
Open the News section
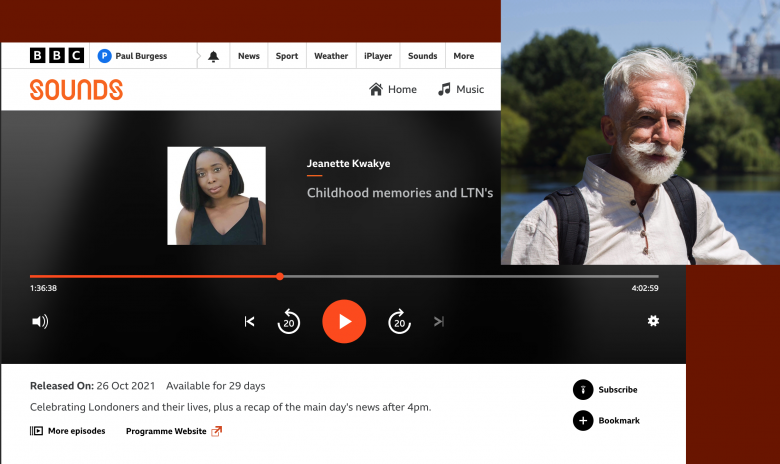(249, 56)
